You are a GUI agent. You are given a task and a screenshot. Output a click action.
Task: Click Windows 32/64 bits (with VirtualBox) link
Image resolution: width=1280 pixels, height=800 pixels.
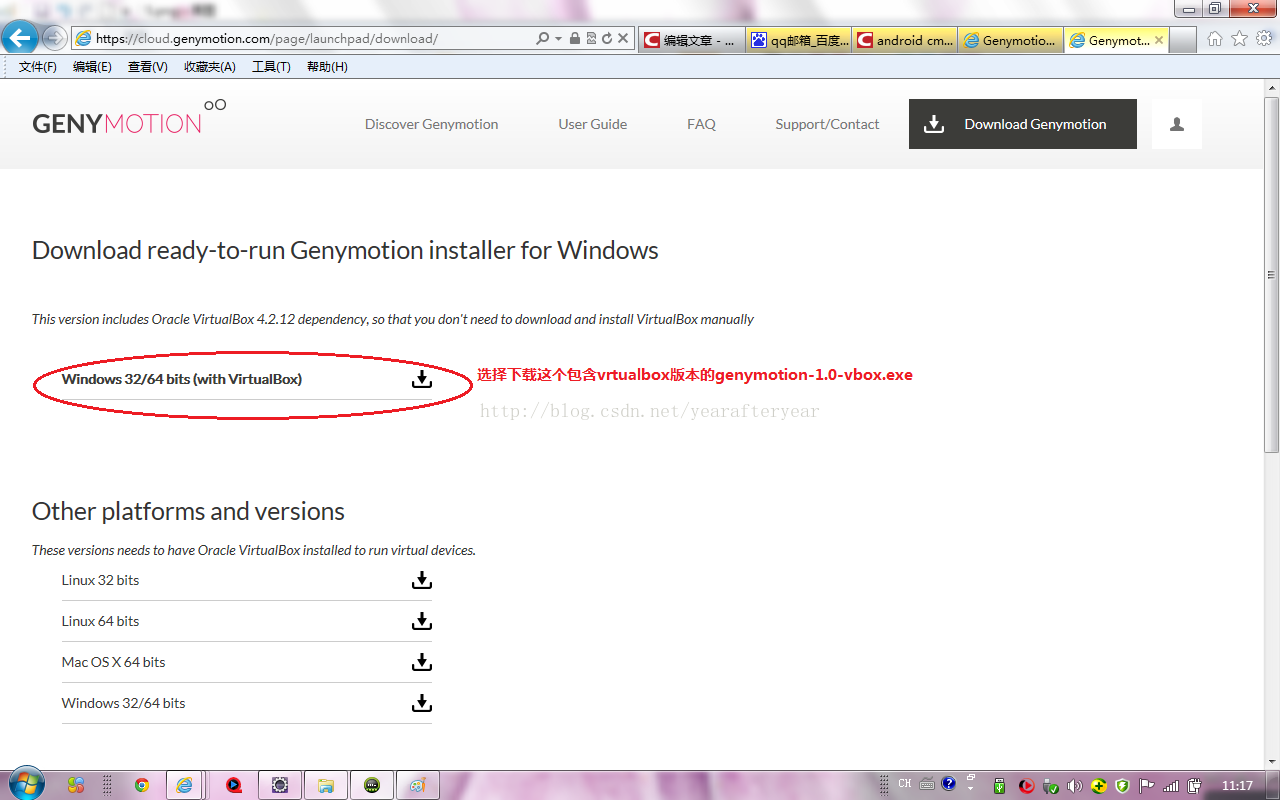pyautogui.click(x=182, y=379)
